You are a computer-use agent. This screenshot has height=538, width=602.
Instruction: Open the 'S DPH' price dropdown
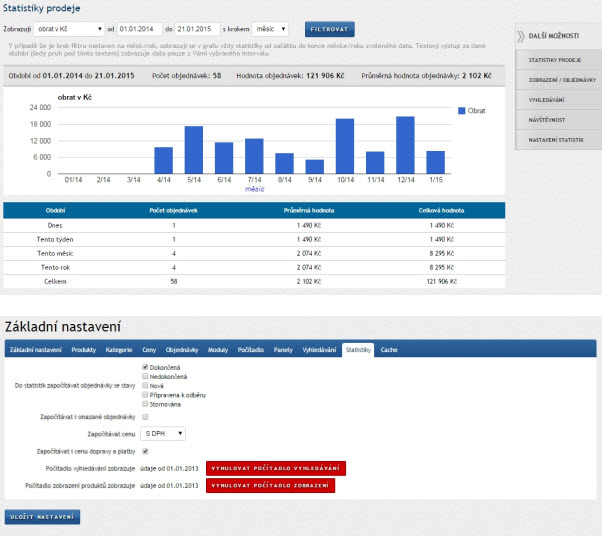click(x=164, y=434)
